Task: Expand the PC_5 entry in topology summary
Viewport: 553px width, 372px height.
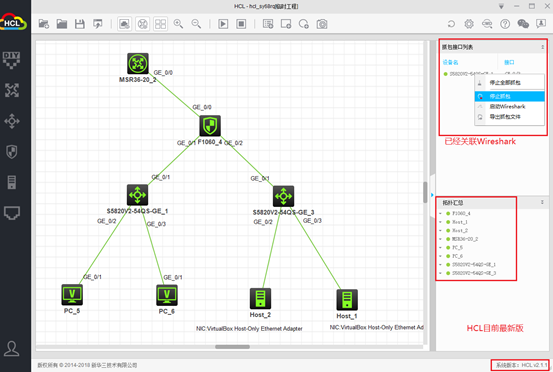Action: point(440,247)
